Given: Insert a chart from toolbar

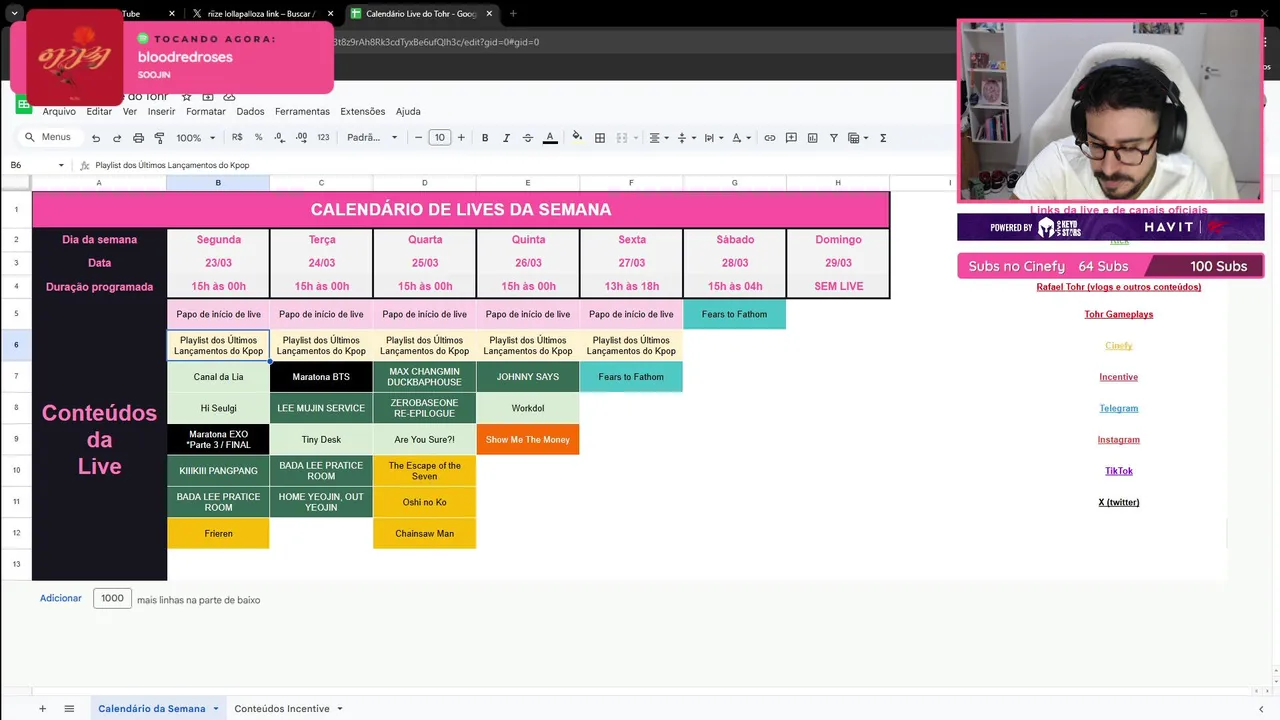Looking at the screenshot, I should [x=812, y=138].
